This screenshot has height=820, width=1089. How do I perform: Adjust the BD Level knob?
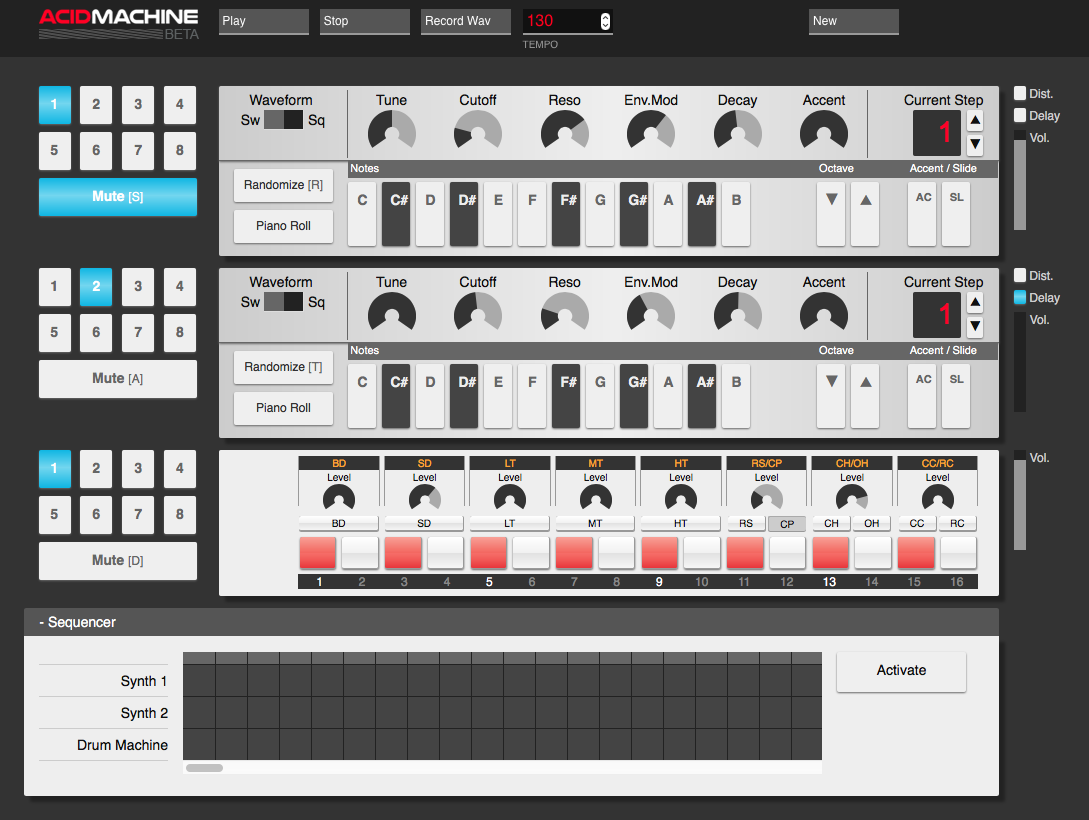(339, 499)
